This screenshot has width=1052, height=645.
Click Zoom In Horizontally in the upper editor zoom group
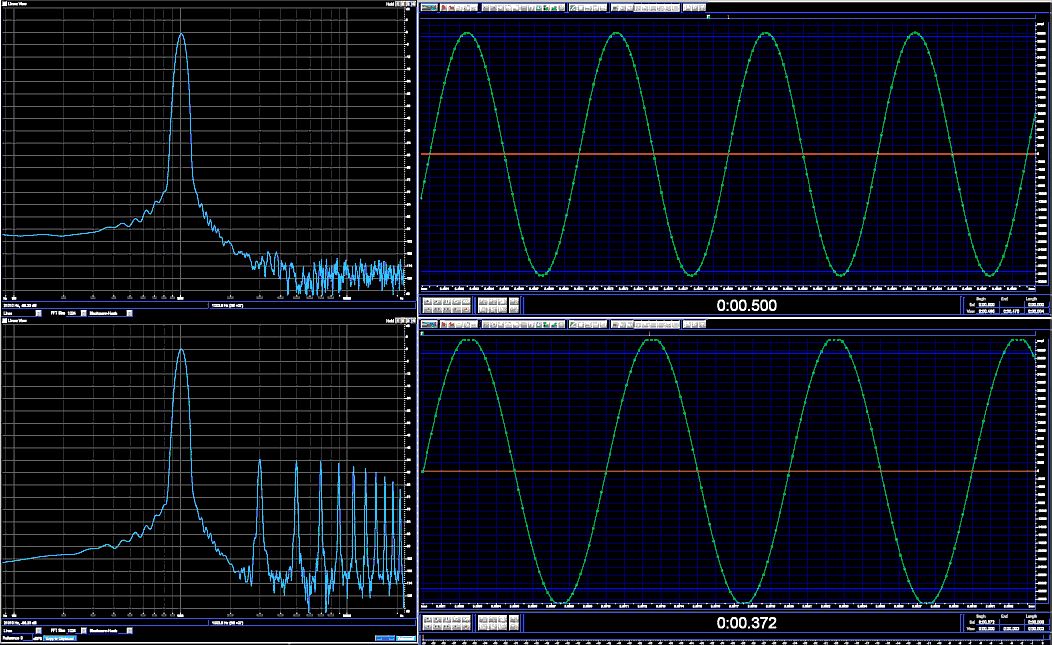point(483,301)
